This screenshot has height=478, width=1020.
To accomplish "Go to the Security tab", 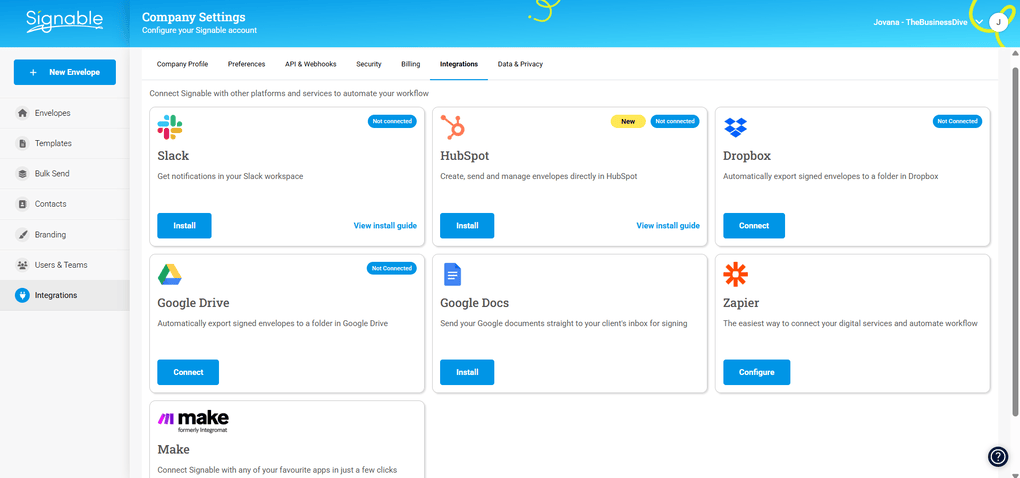I will coord(369,64).
